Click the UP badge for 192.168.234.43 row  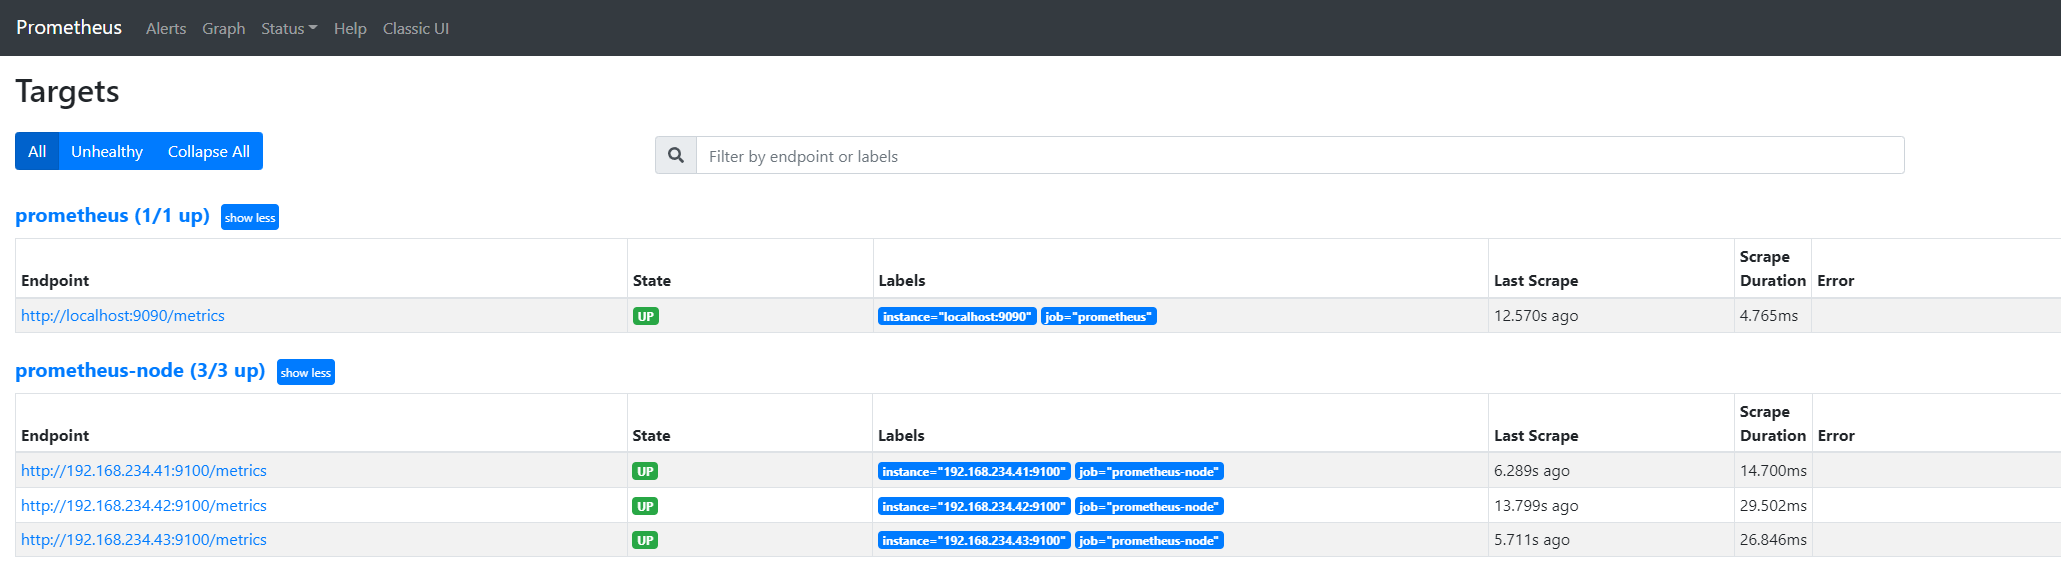coord(646,540)
